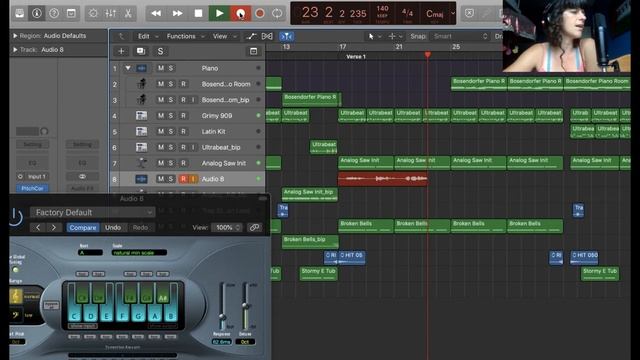640x360 pixels.
Task: Click the green Play button
Action: coord(219,13)
